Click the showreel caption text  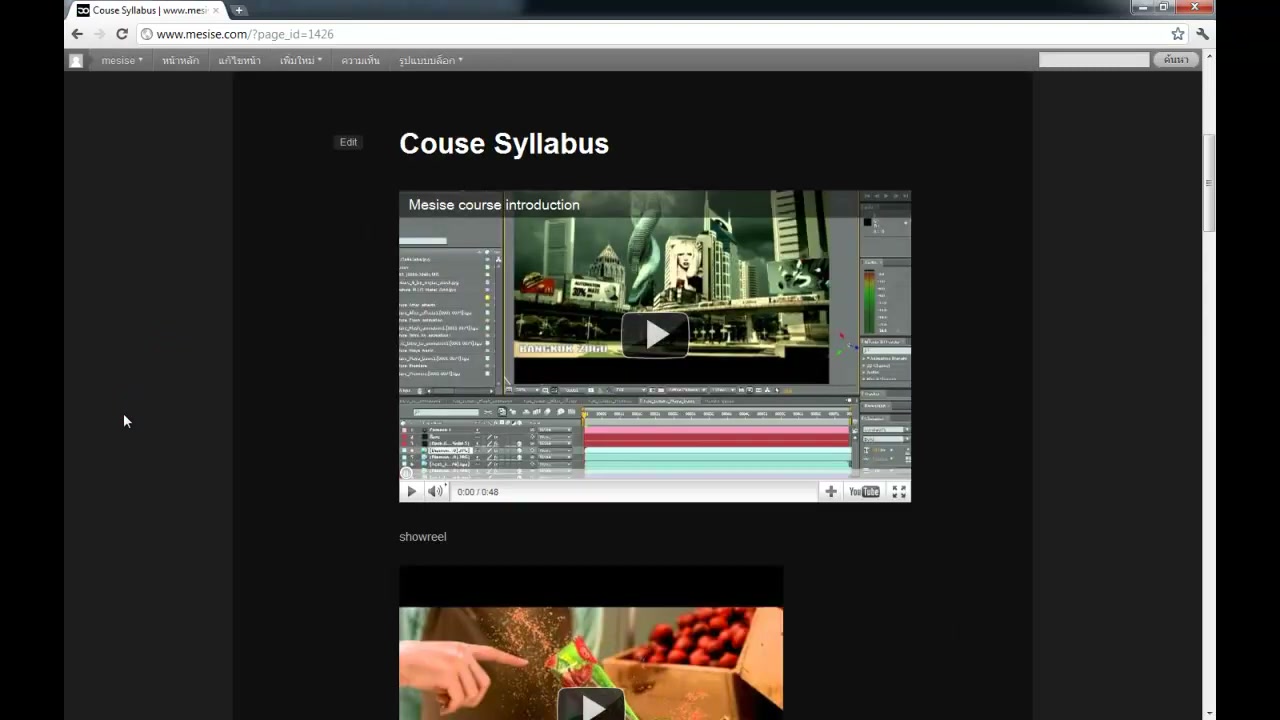423,537
